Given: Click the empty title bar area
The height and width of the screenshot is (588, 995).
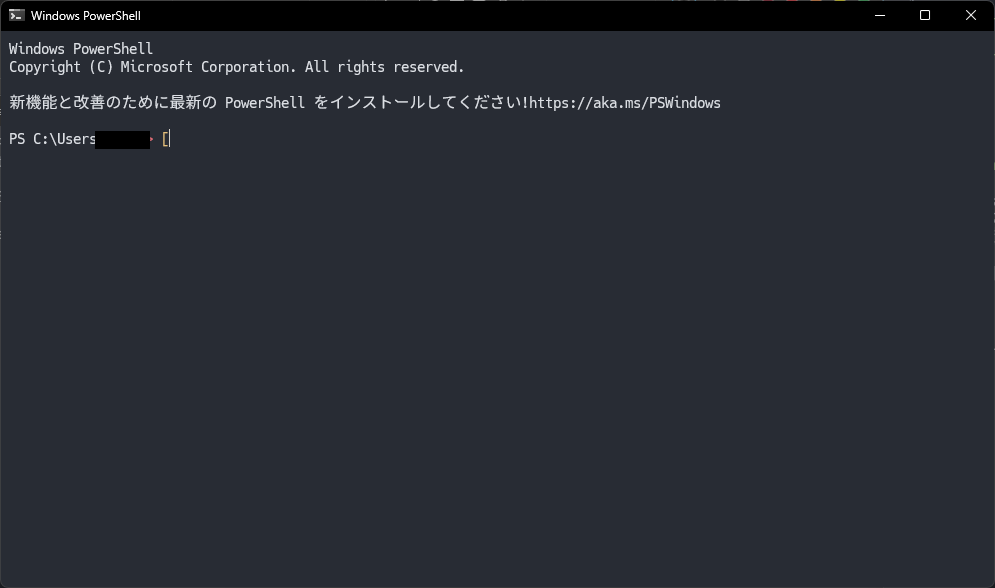Looking at the screenshot, I should 500,15.
